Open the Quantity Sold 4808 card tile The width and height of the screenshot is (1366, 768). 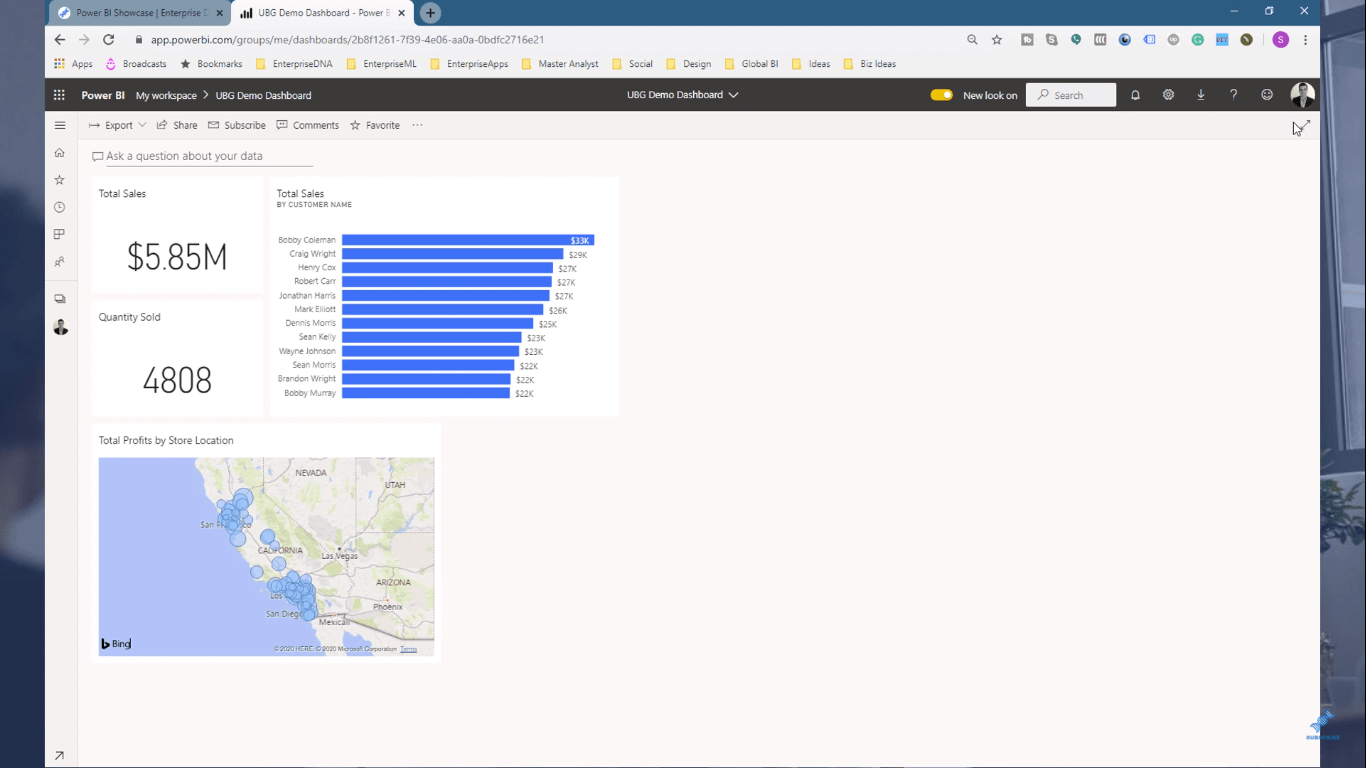click(177, 358)
